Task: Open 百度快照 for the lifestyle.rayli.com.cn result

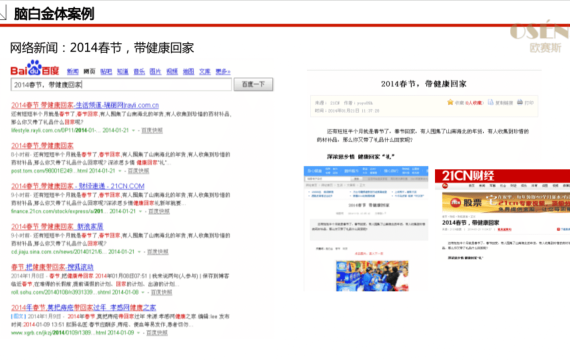Action: tap(152, 130)
